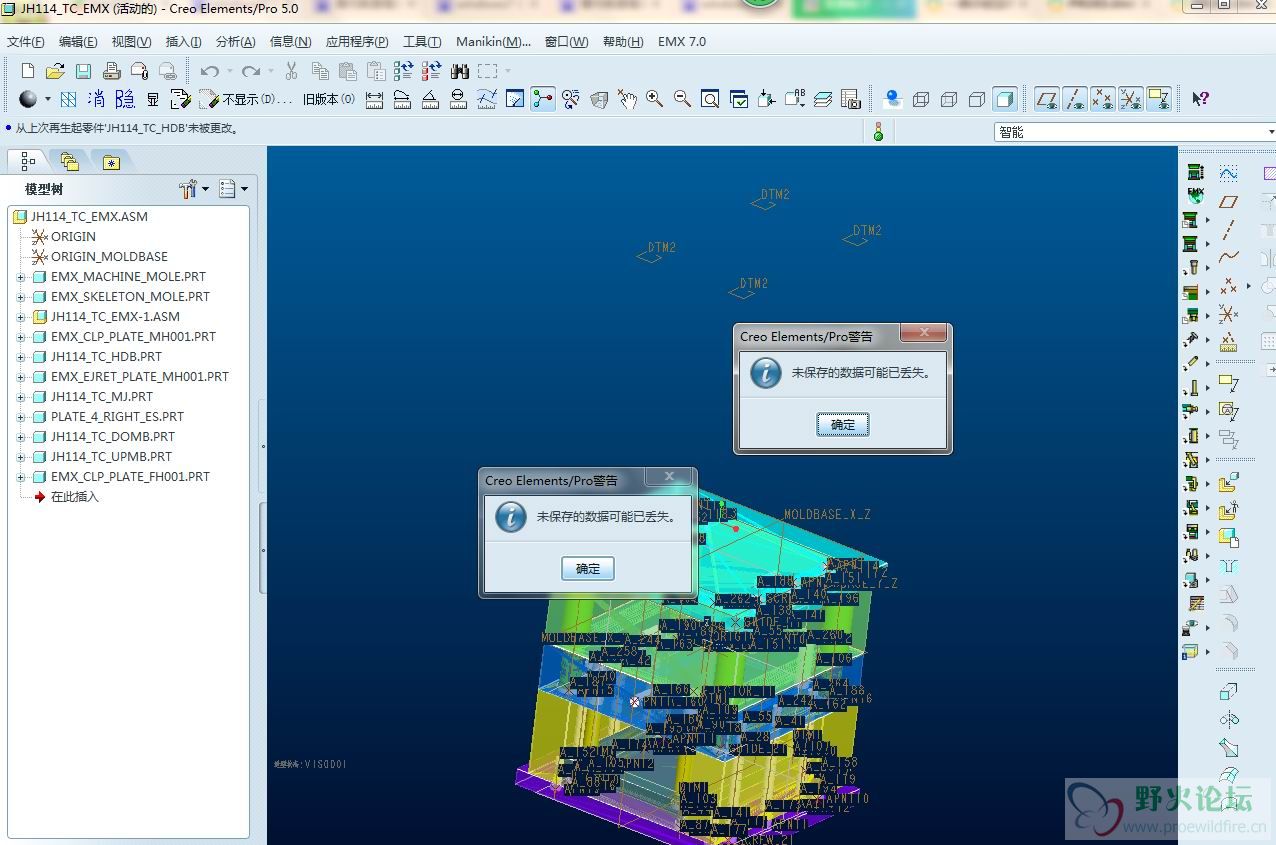Toggle shaded display mode
Image resolution: width=1276 pixels, height=845 pixels.
tap(1005, 99)
